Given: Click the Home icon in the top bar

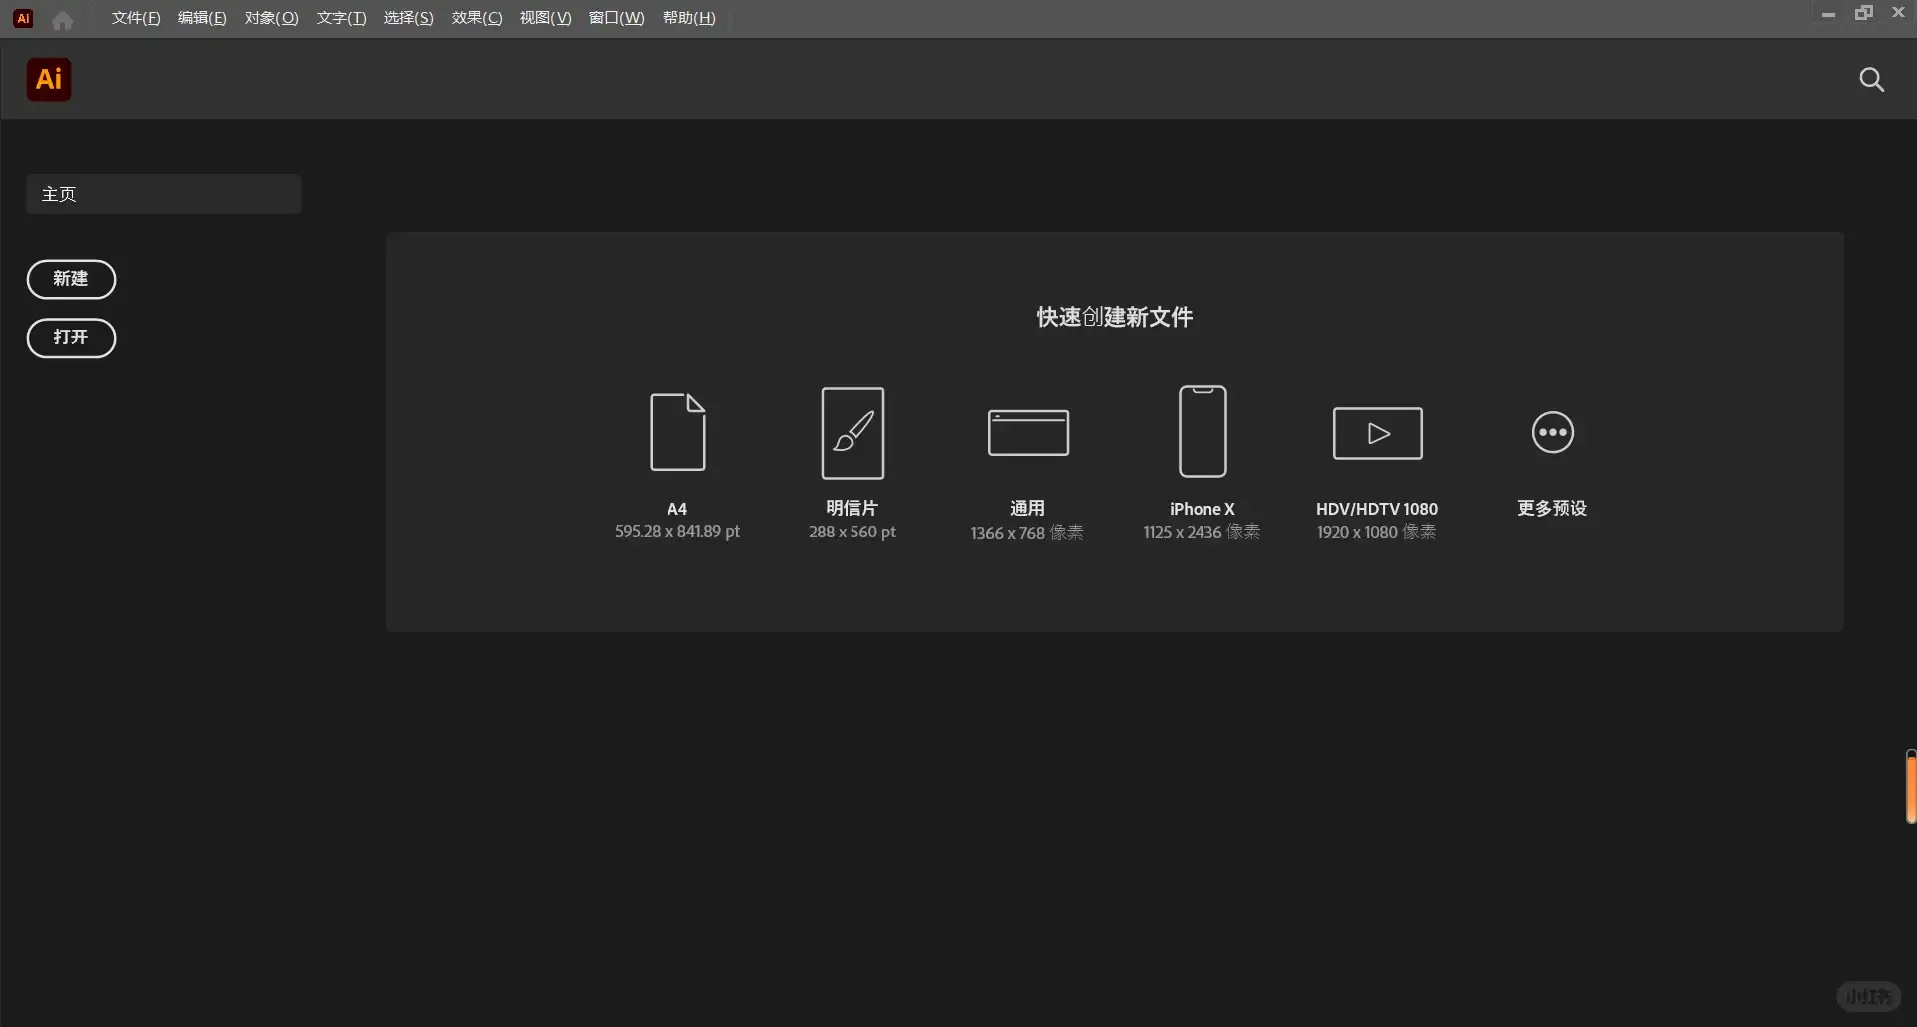Looking at the screenshot, I should pyautogui.click(x=61, y=18).
